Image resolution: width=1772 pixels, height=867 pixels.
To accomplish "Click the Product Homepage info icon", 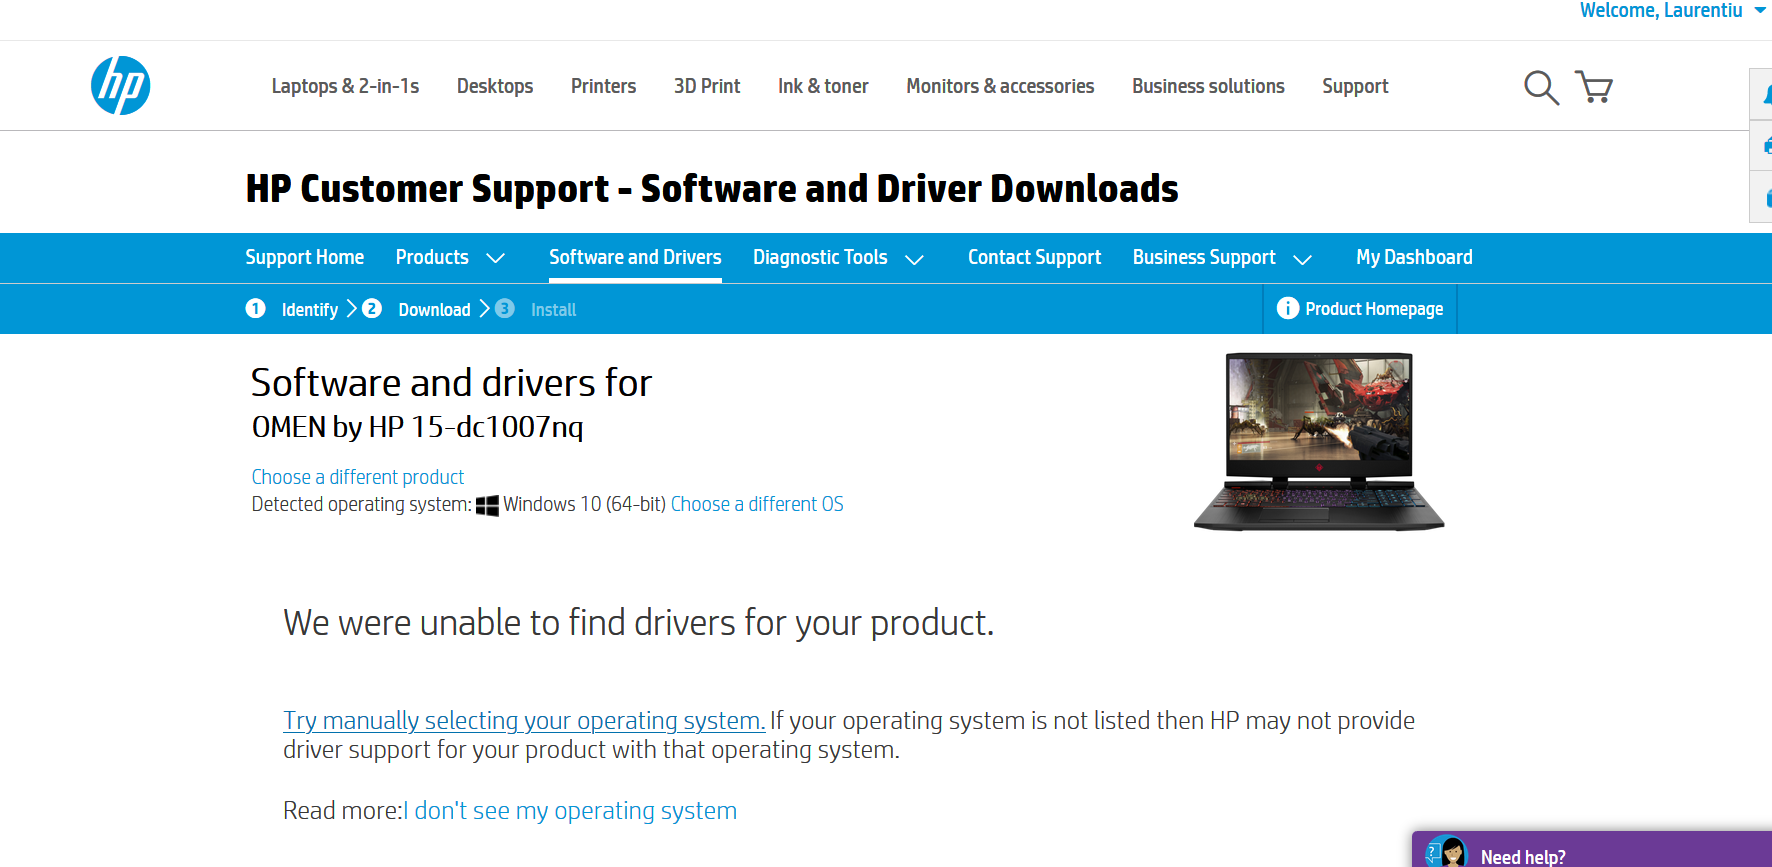I will 1288,309.
